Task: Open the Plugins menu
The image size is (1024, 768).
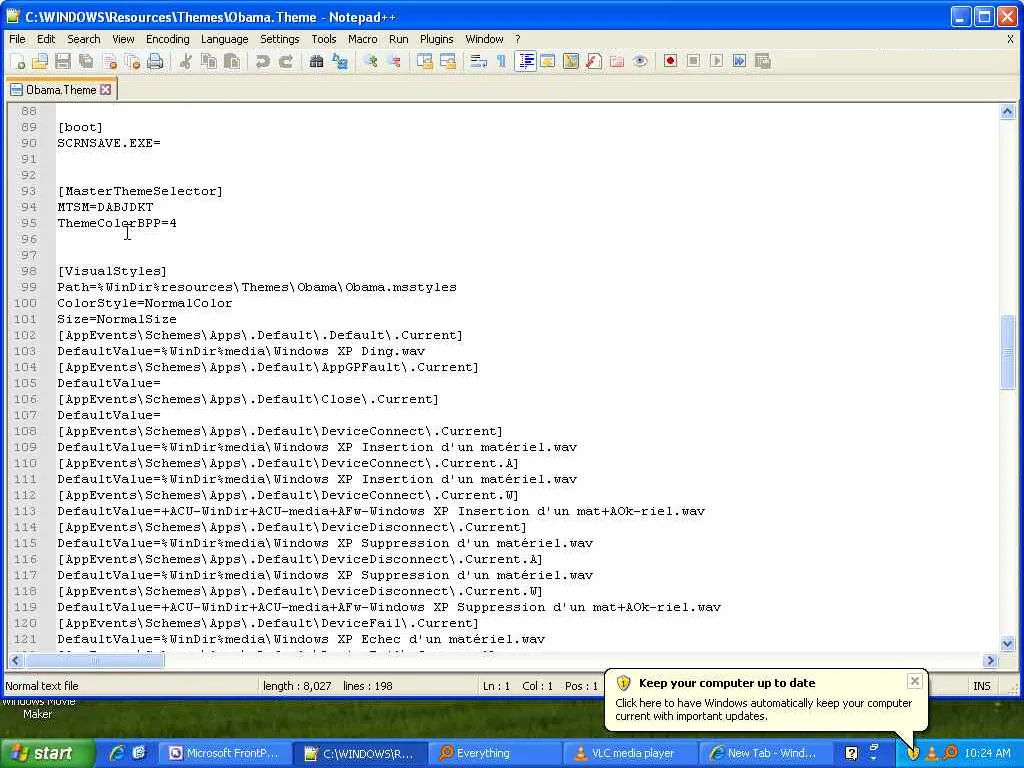Action: click(436, 39)
